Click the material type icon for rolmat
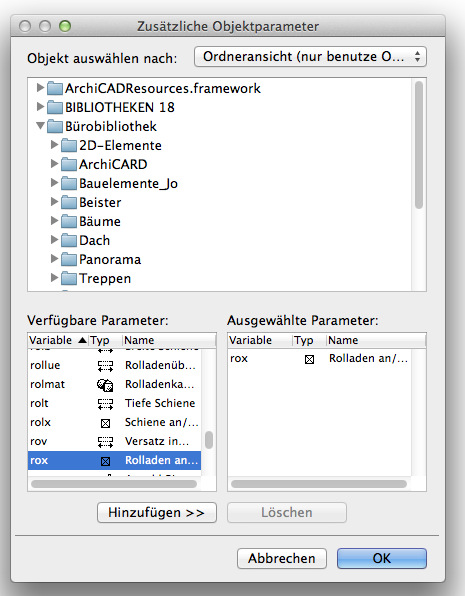 (105, 385)
